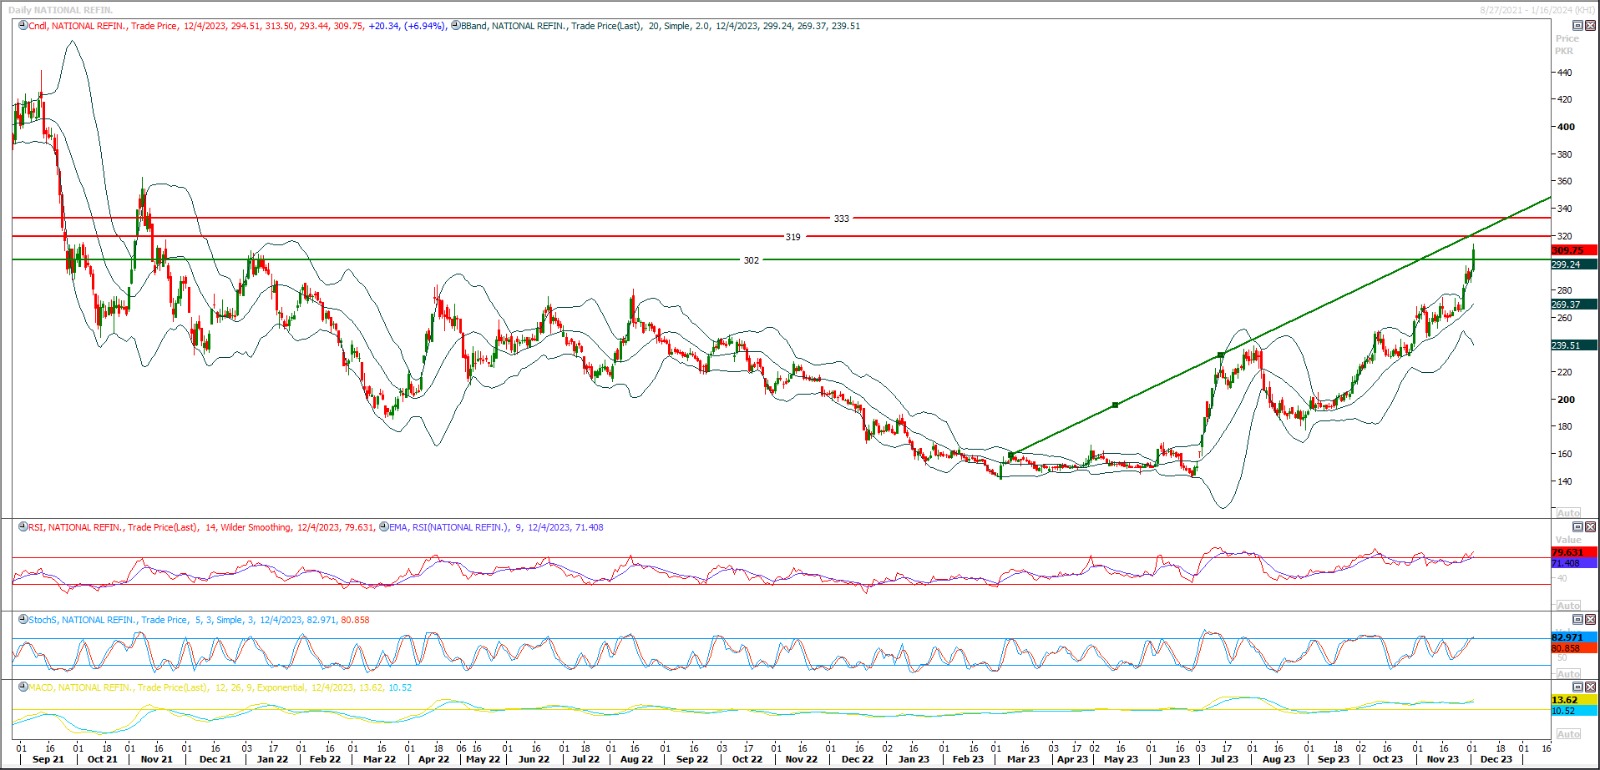Click the clock icon beside the StochS label
The width and height of the screenshot is (1600, 770).
click(x=23, y=620)
